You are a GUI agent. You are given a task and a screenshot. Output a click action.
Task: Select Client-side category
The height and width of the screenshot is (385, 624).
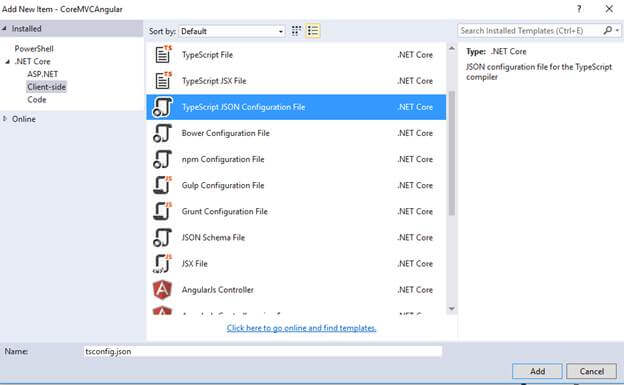[47, 87]
